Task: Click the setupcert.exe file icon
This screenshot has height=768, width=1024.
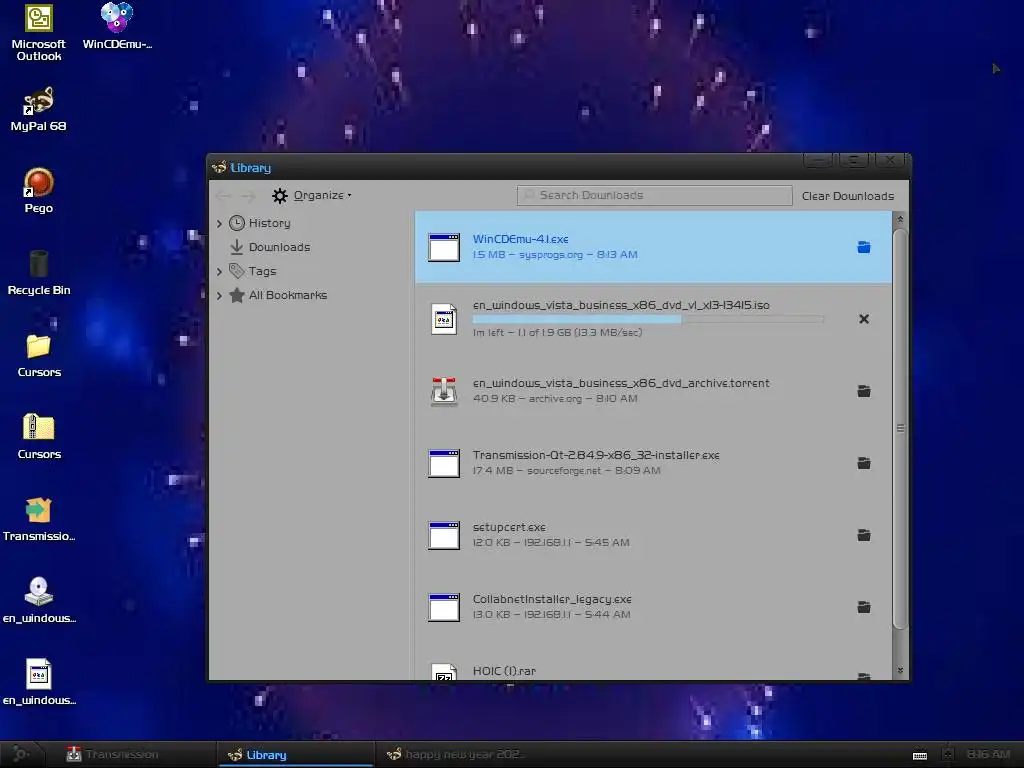Action: pyautogui.click(x=443, y=535)
